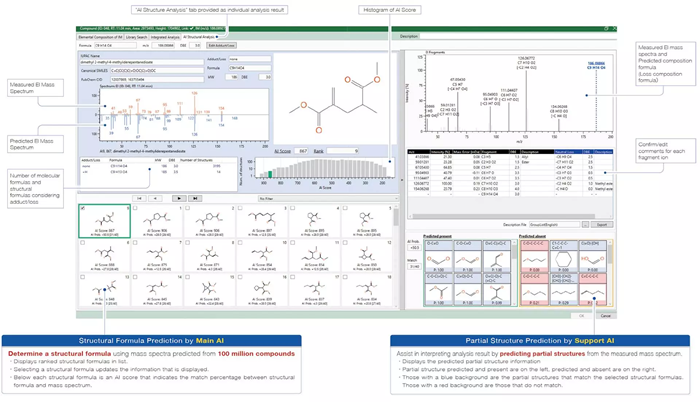The height and width of the screenshot is (402, 700).
Task: Click the Cancel button
Action: point(605,316)
